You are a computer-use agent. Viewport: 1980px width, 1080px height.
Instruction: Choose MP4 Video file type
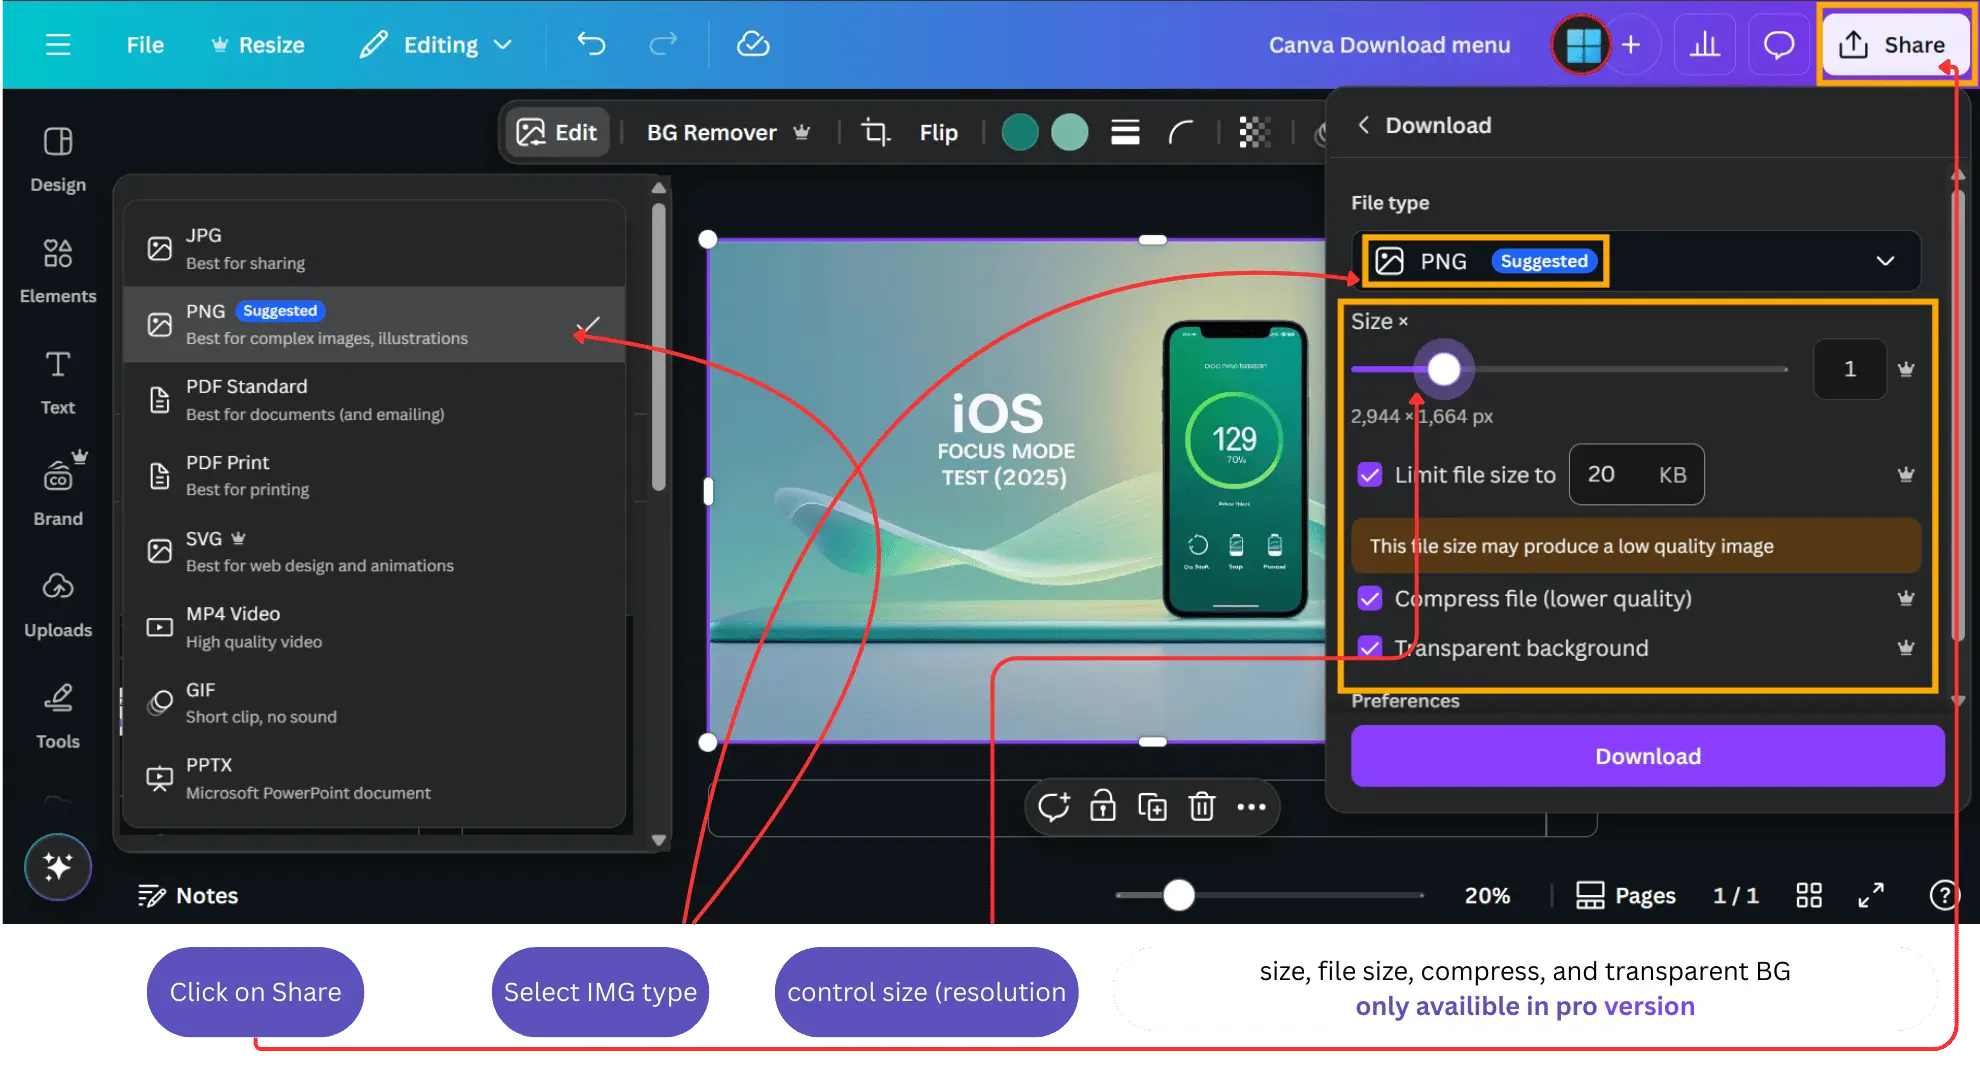[374, 627]
